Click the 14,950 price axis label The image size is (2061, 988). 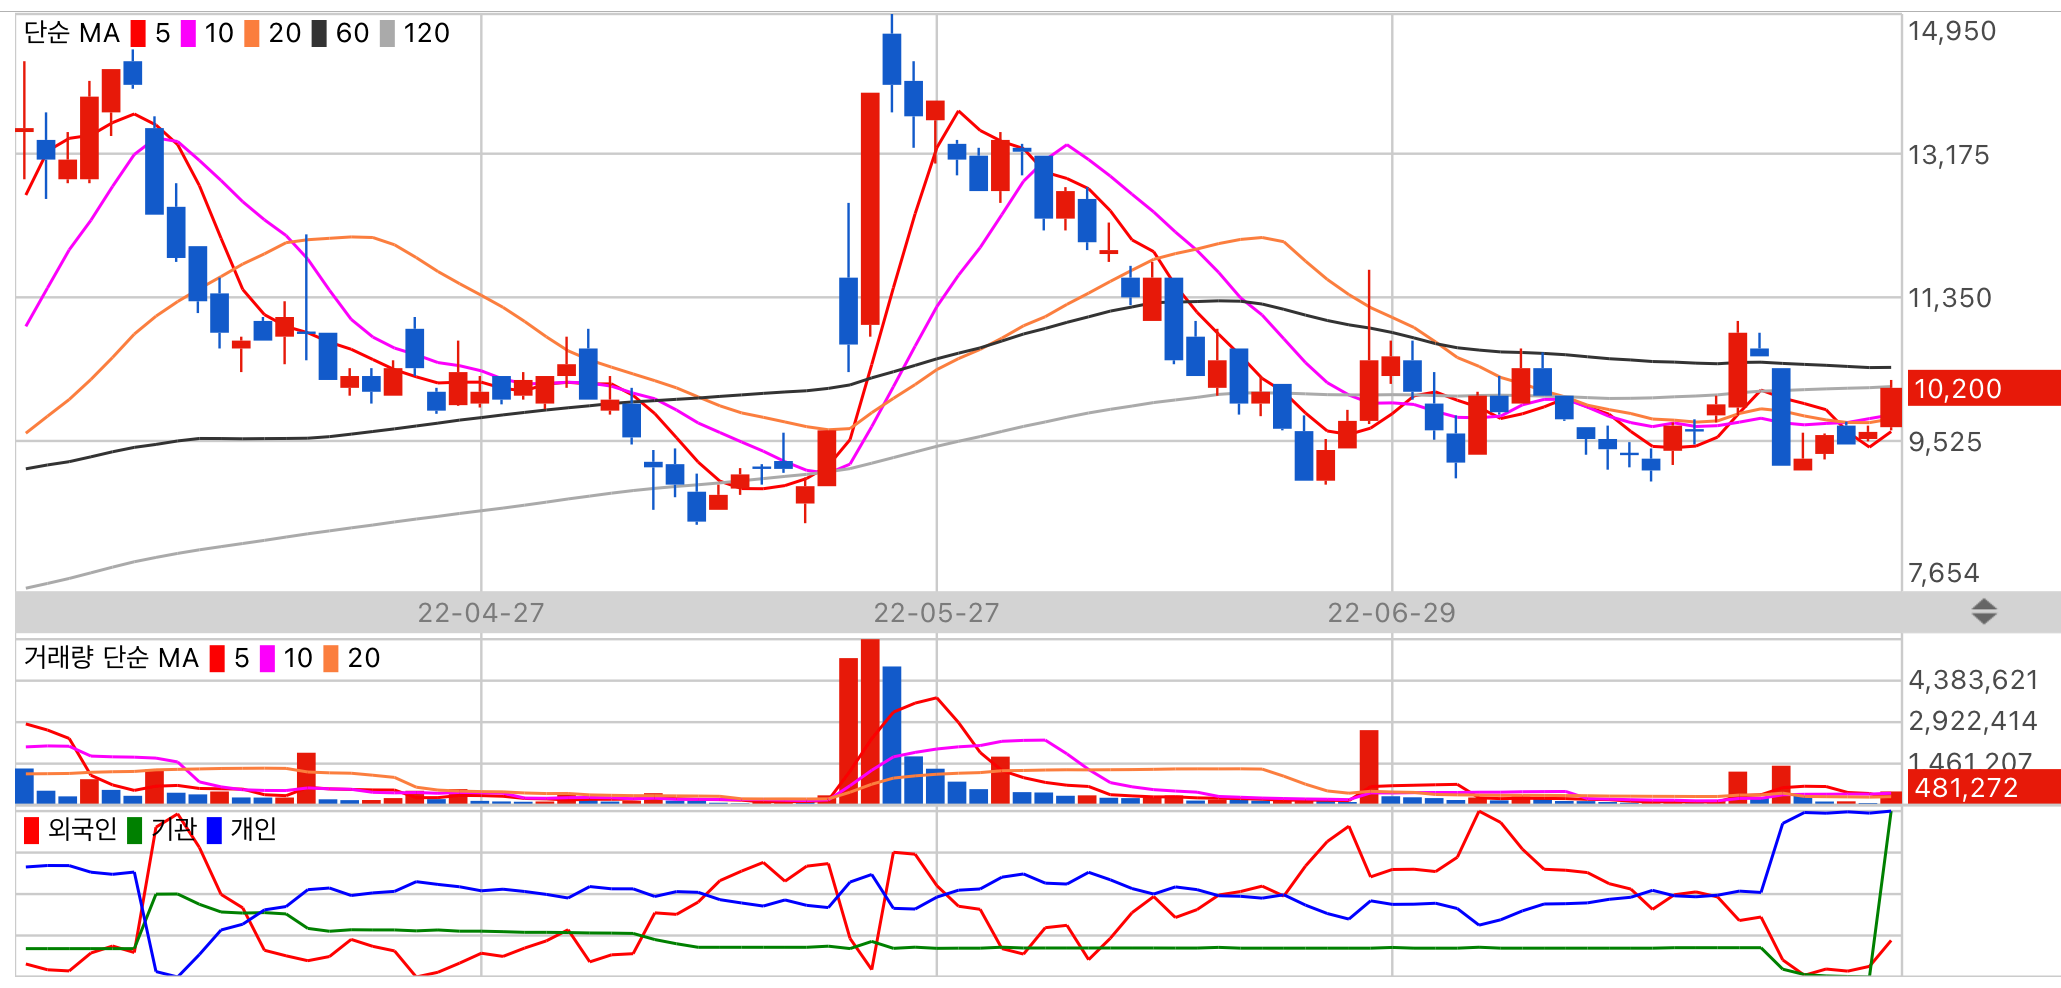point(1951,31)
